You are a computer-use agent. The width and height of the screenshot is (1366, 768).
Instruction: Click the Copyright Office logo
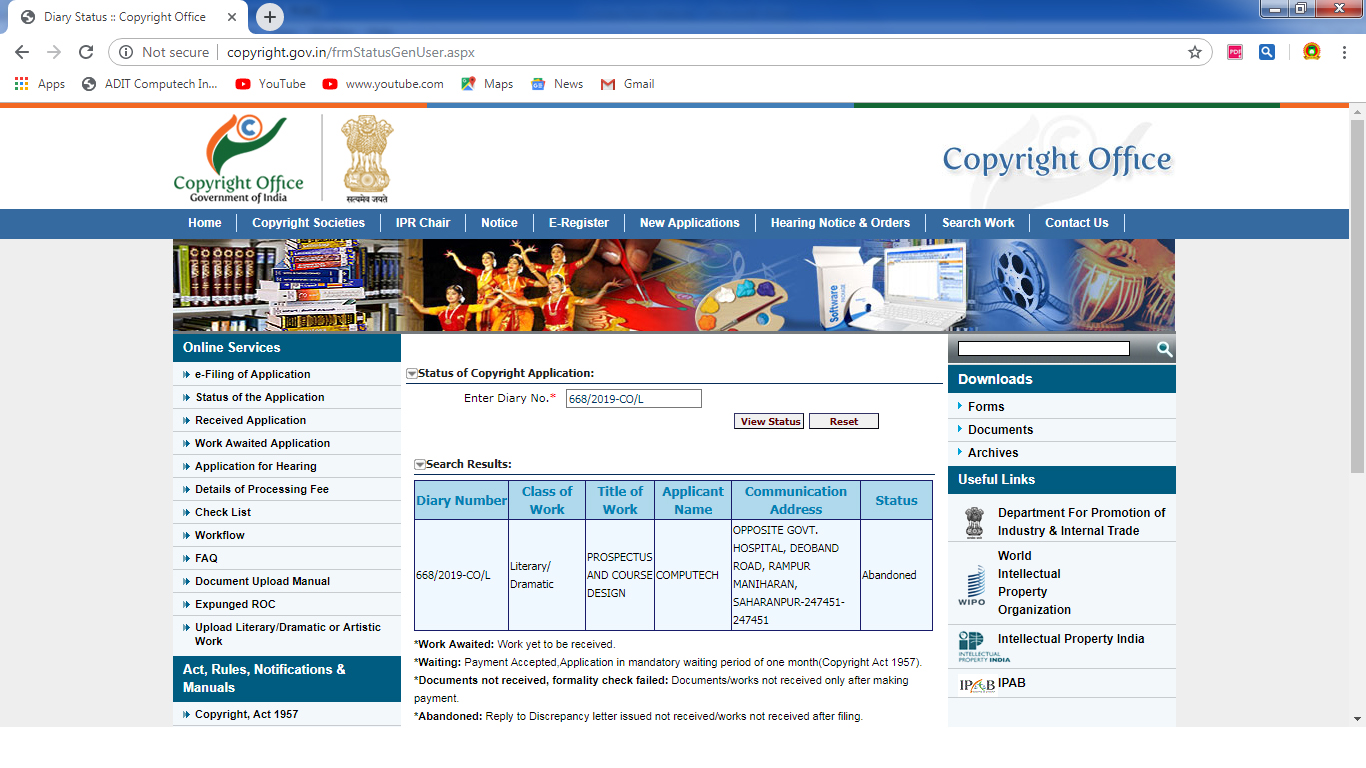pos(238,158)
